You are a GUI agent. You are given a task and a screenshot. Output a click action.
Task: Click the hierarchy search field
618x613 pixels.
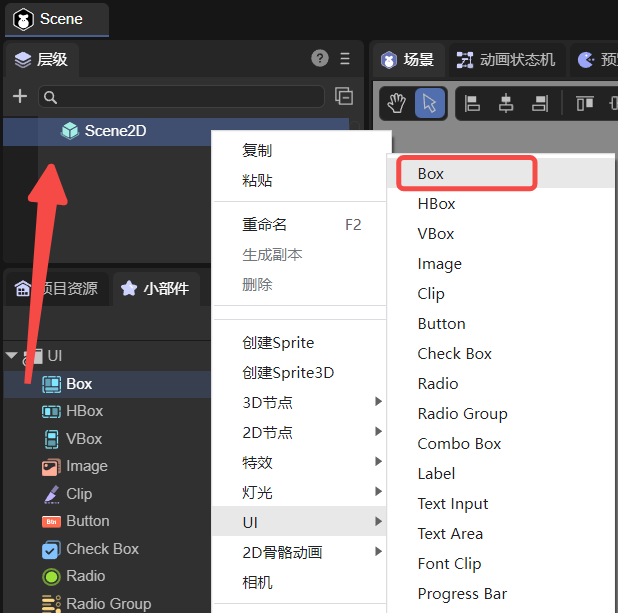[182, 97]
